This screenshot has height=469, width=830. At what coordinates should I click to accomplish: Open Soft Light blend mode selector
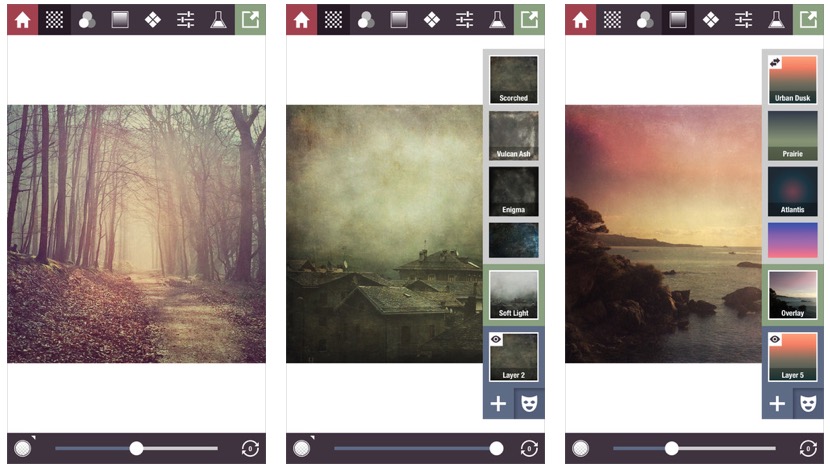513,295
